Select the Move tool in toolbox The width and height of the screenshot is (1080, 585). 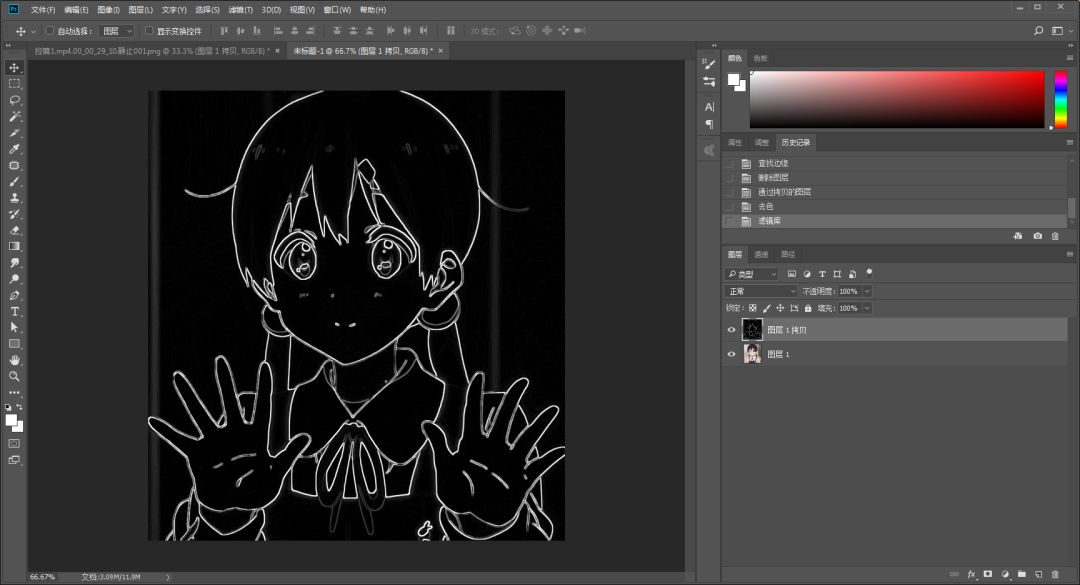click(x=14, y=68)
